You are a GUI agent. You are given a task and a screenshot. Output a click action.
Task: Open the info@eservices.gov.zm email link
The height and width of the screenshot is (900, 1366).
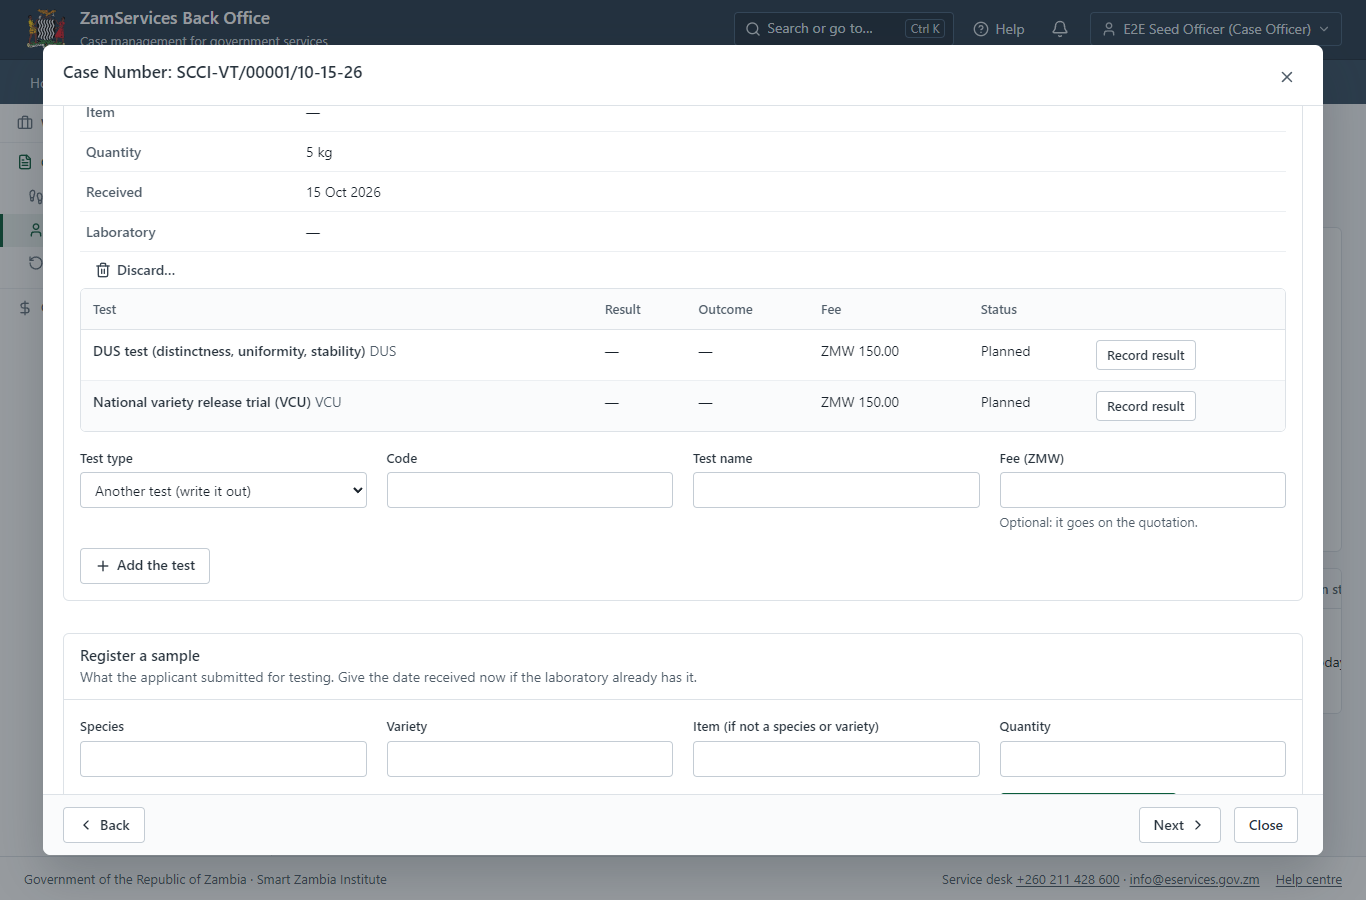tap(1194, 880)
